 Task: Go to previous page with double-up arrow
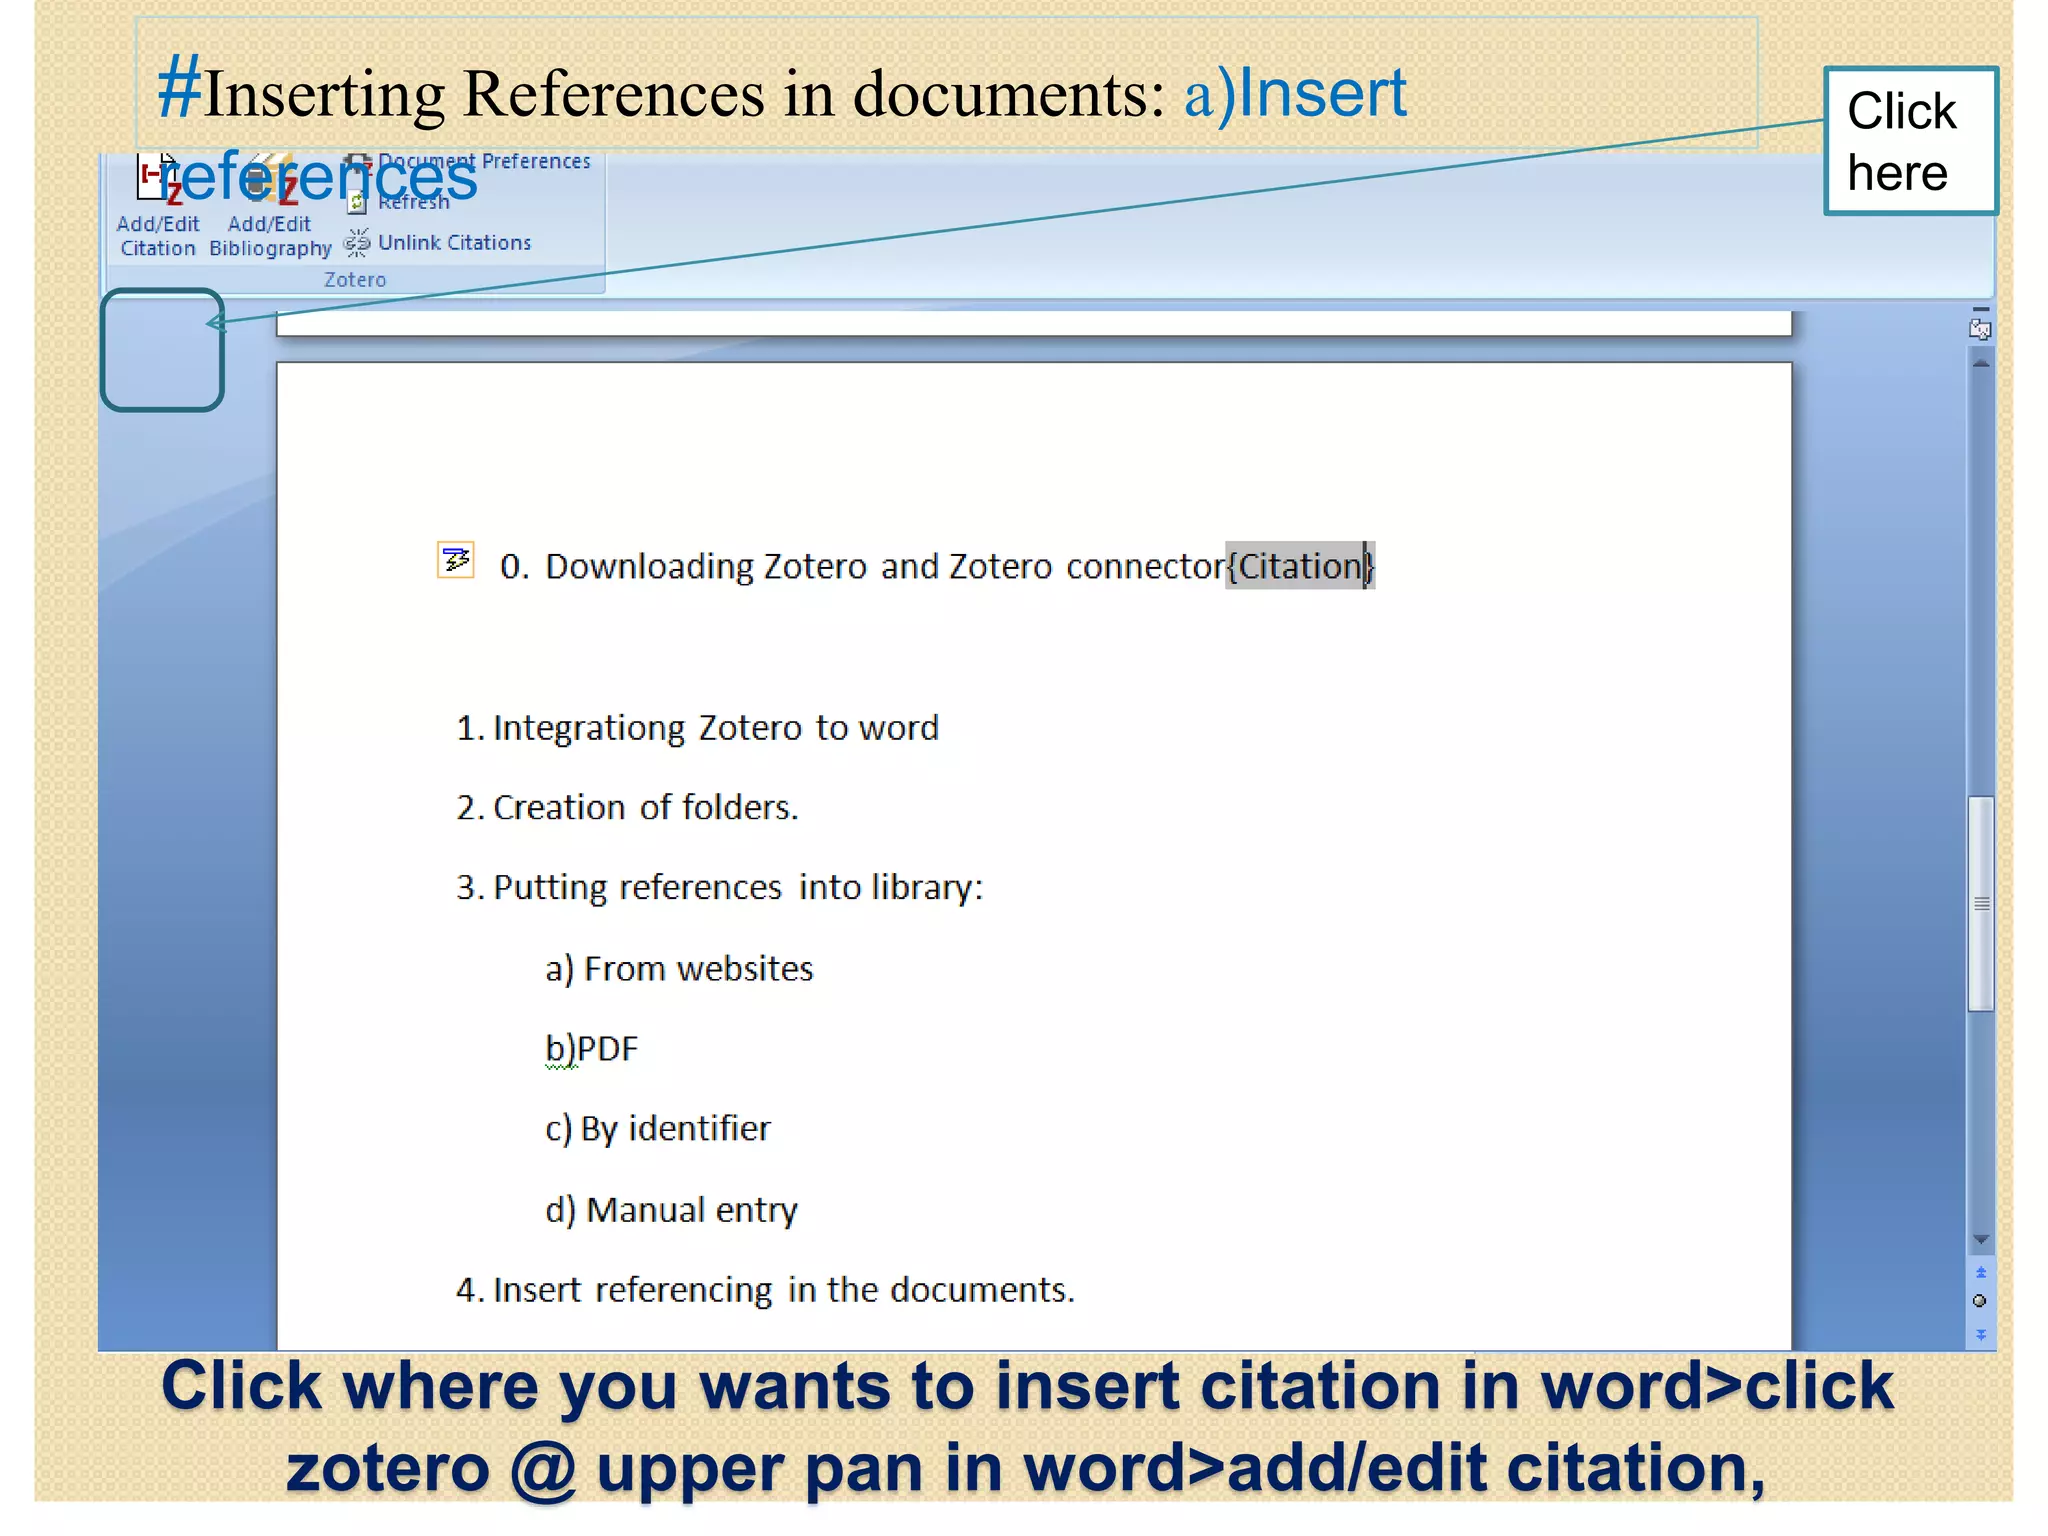tap(1980, 1272)
